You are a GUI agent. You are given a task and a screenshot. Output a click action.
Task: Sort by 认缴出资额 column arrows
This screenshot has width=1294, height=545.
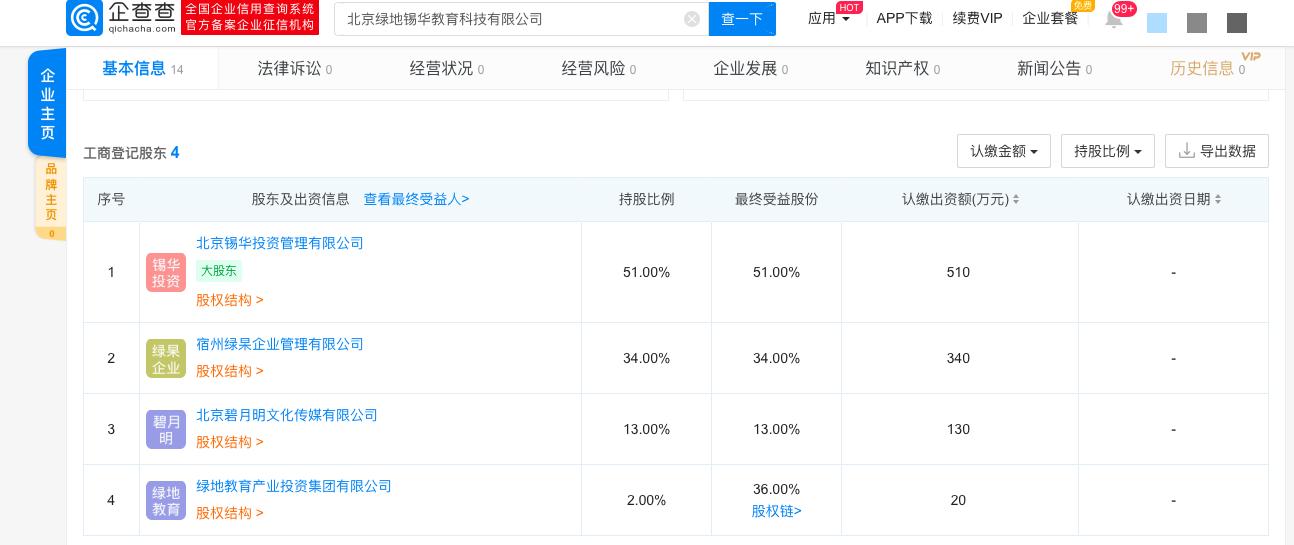(x=1016, y=199)
